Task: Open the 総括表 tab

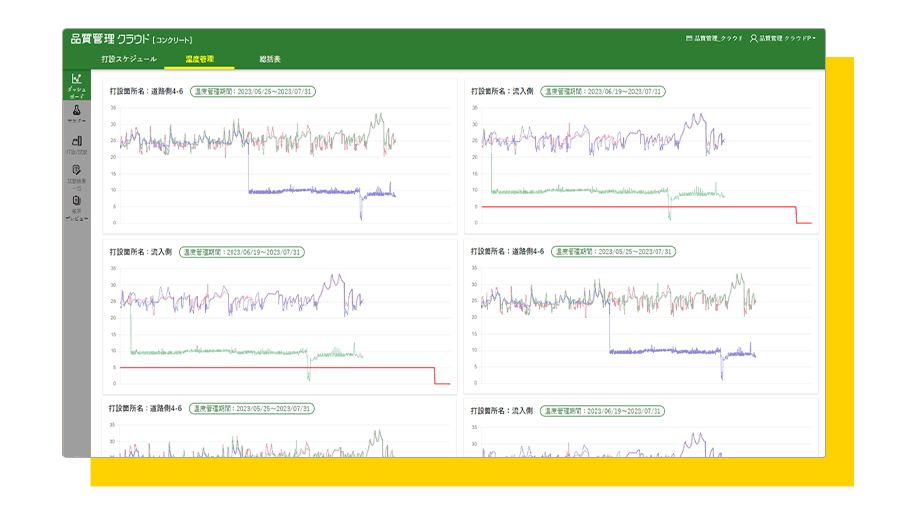Action: pyautogui.click(x=270, y=59)
